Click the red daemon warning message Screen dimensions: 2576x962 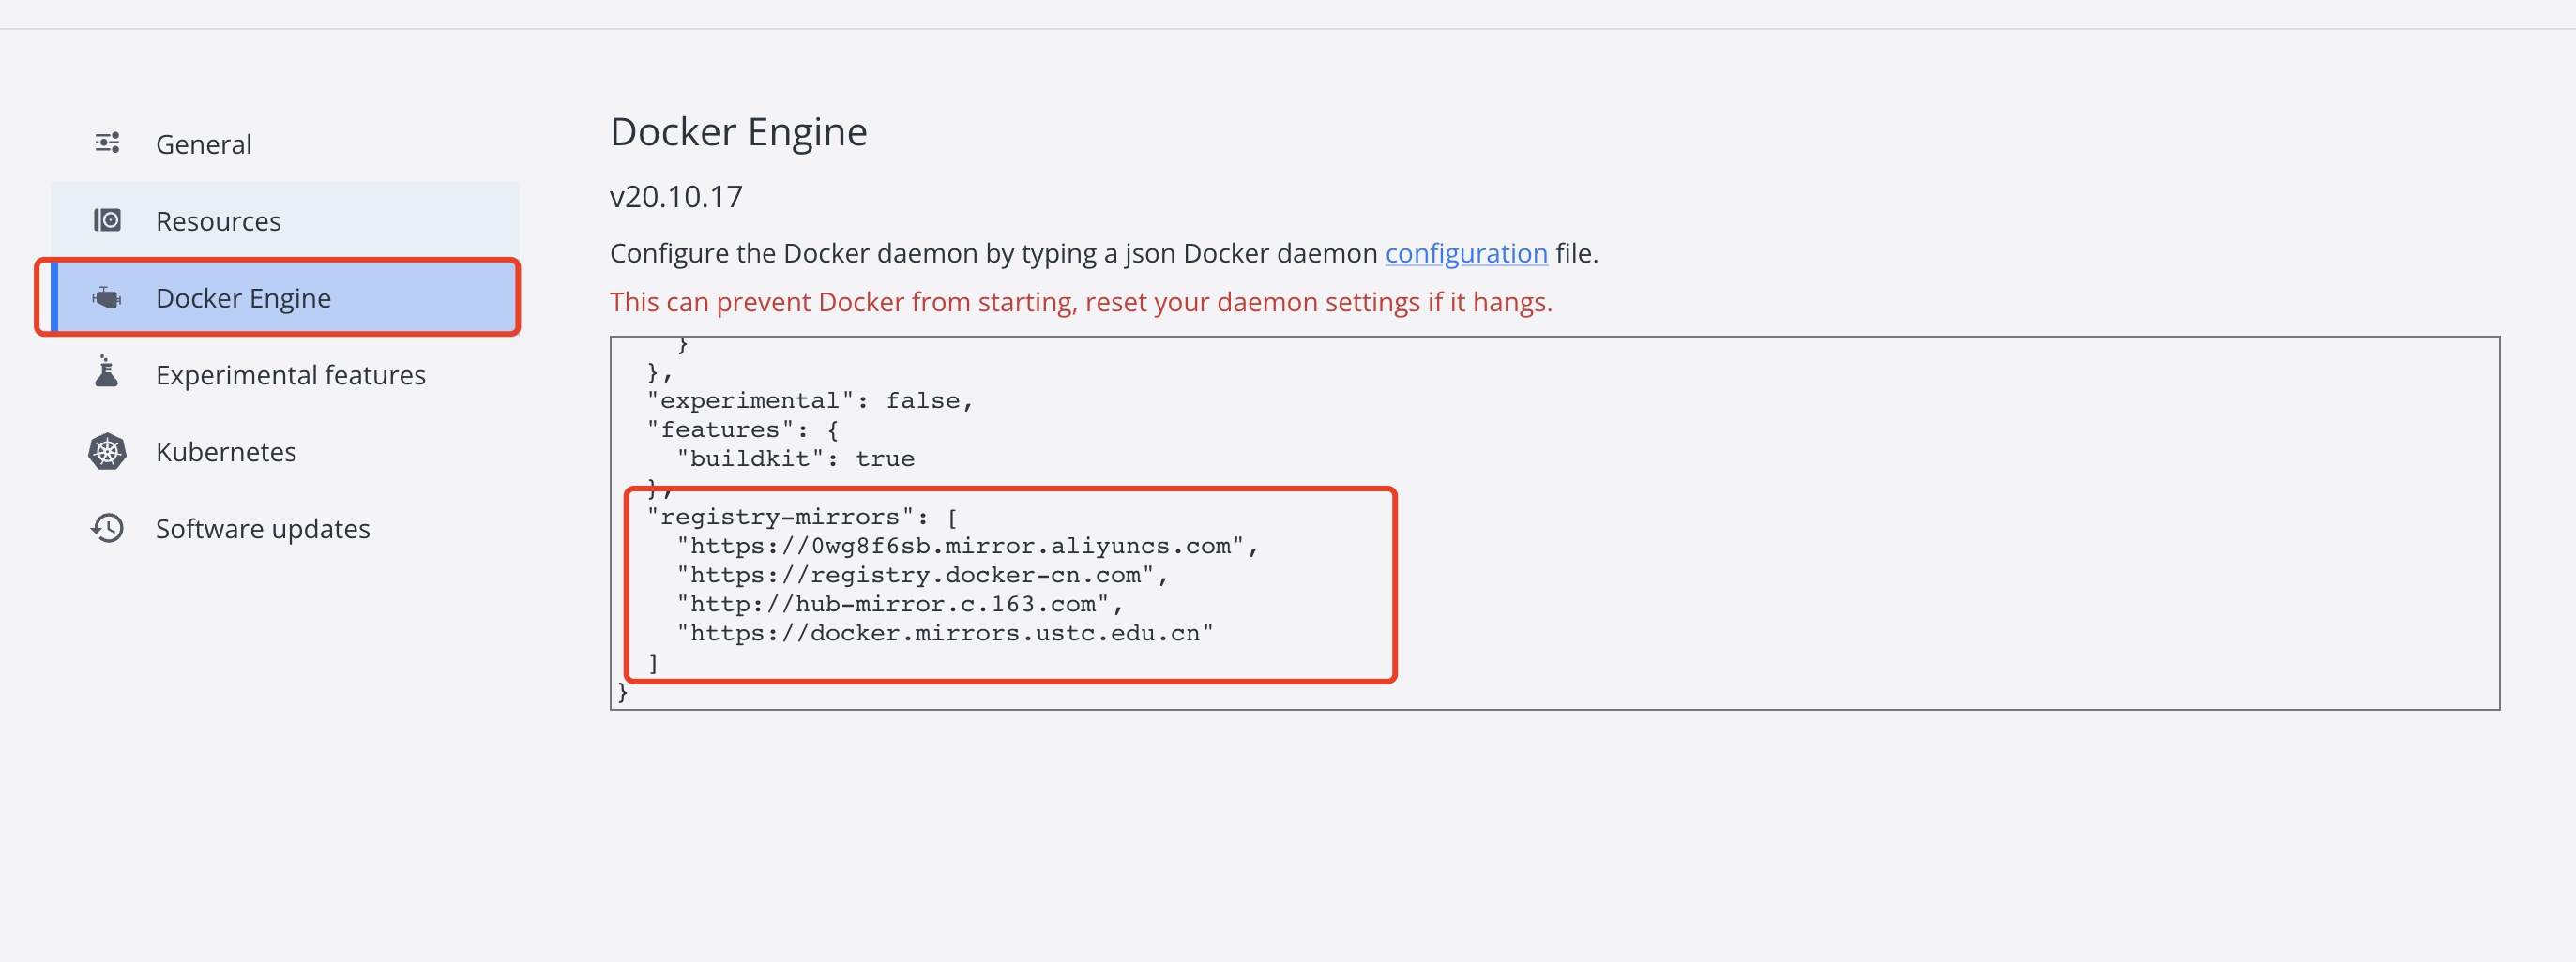pyautogui.click(x=1080, y=301)
